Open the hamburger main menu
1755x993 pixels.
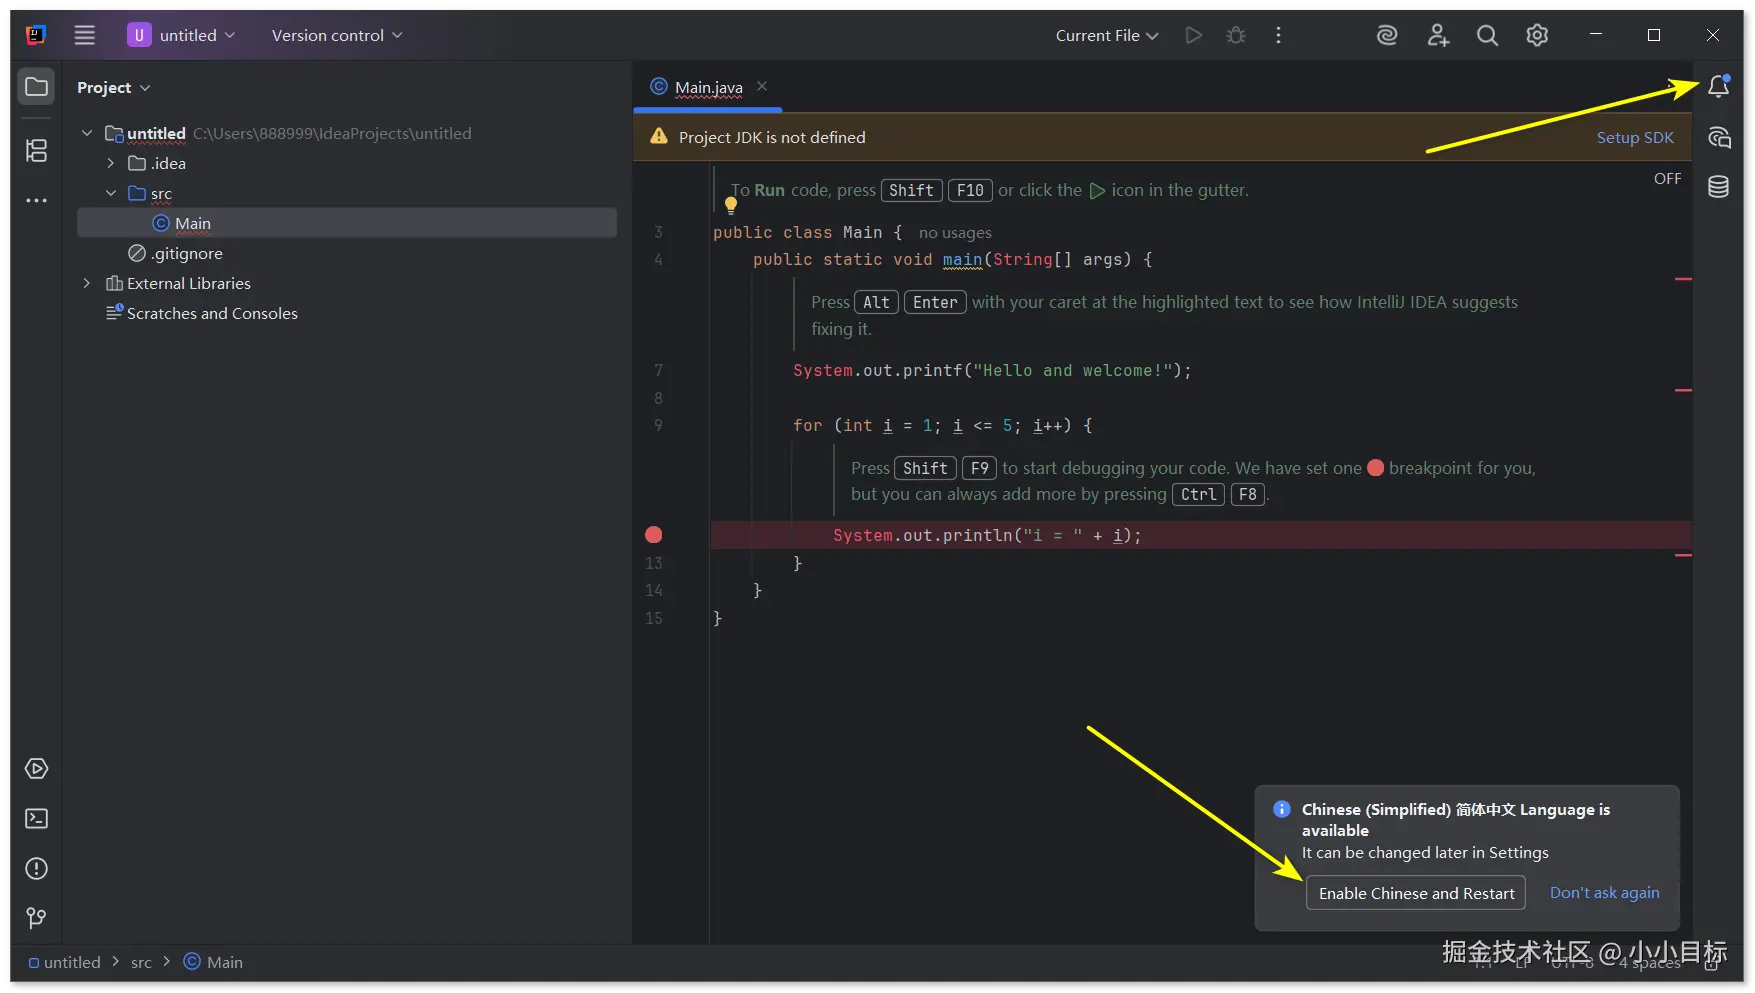pos(85,35)
